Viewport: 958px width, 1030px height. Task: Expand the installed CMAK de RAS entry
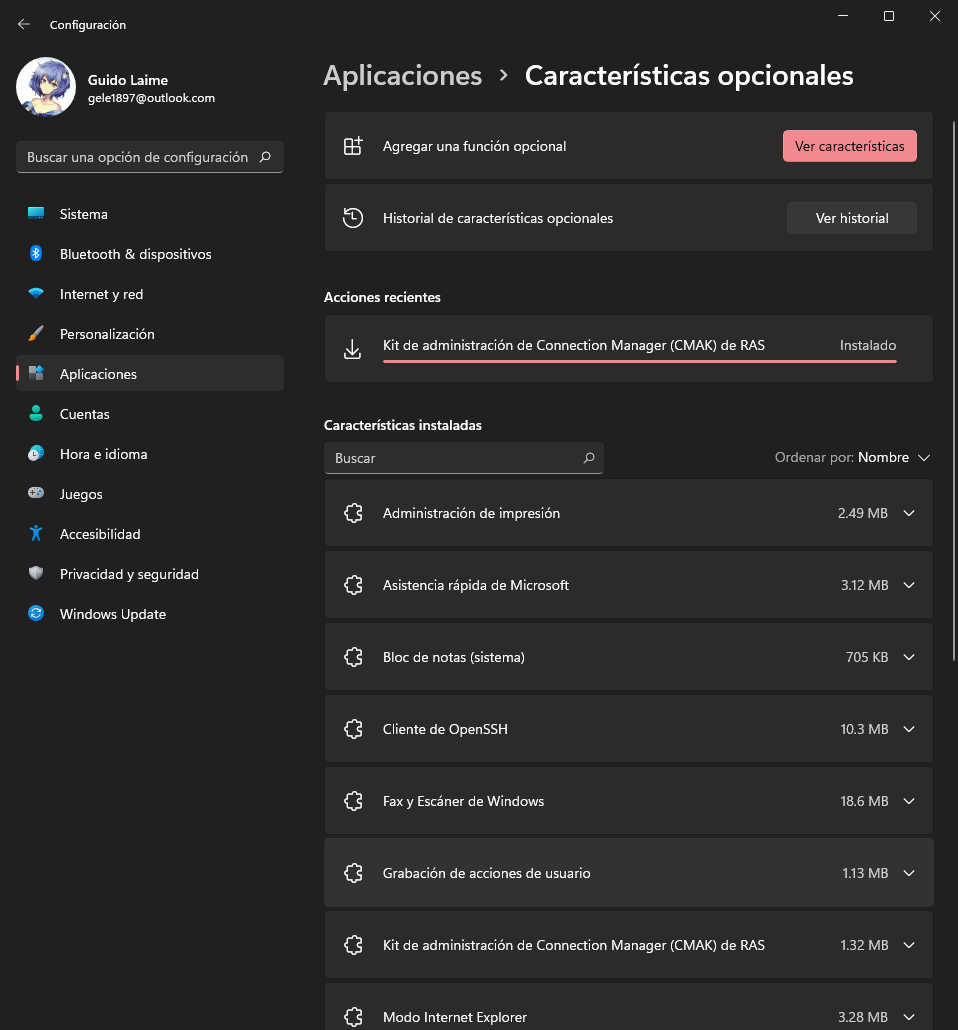coord(909,945)
